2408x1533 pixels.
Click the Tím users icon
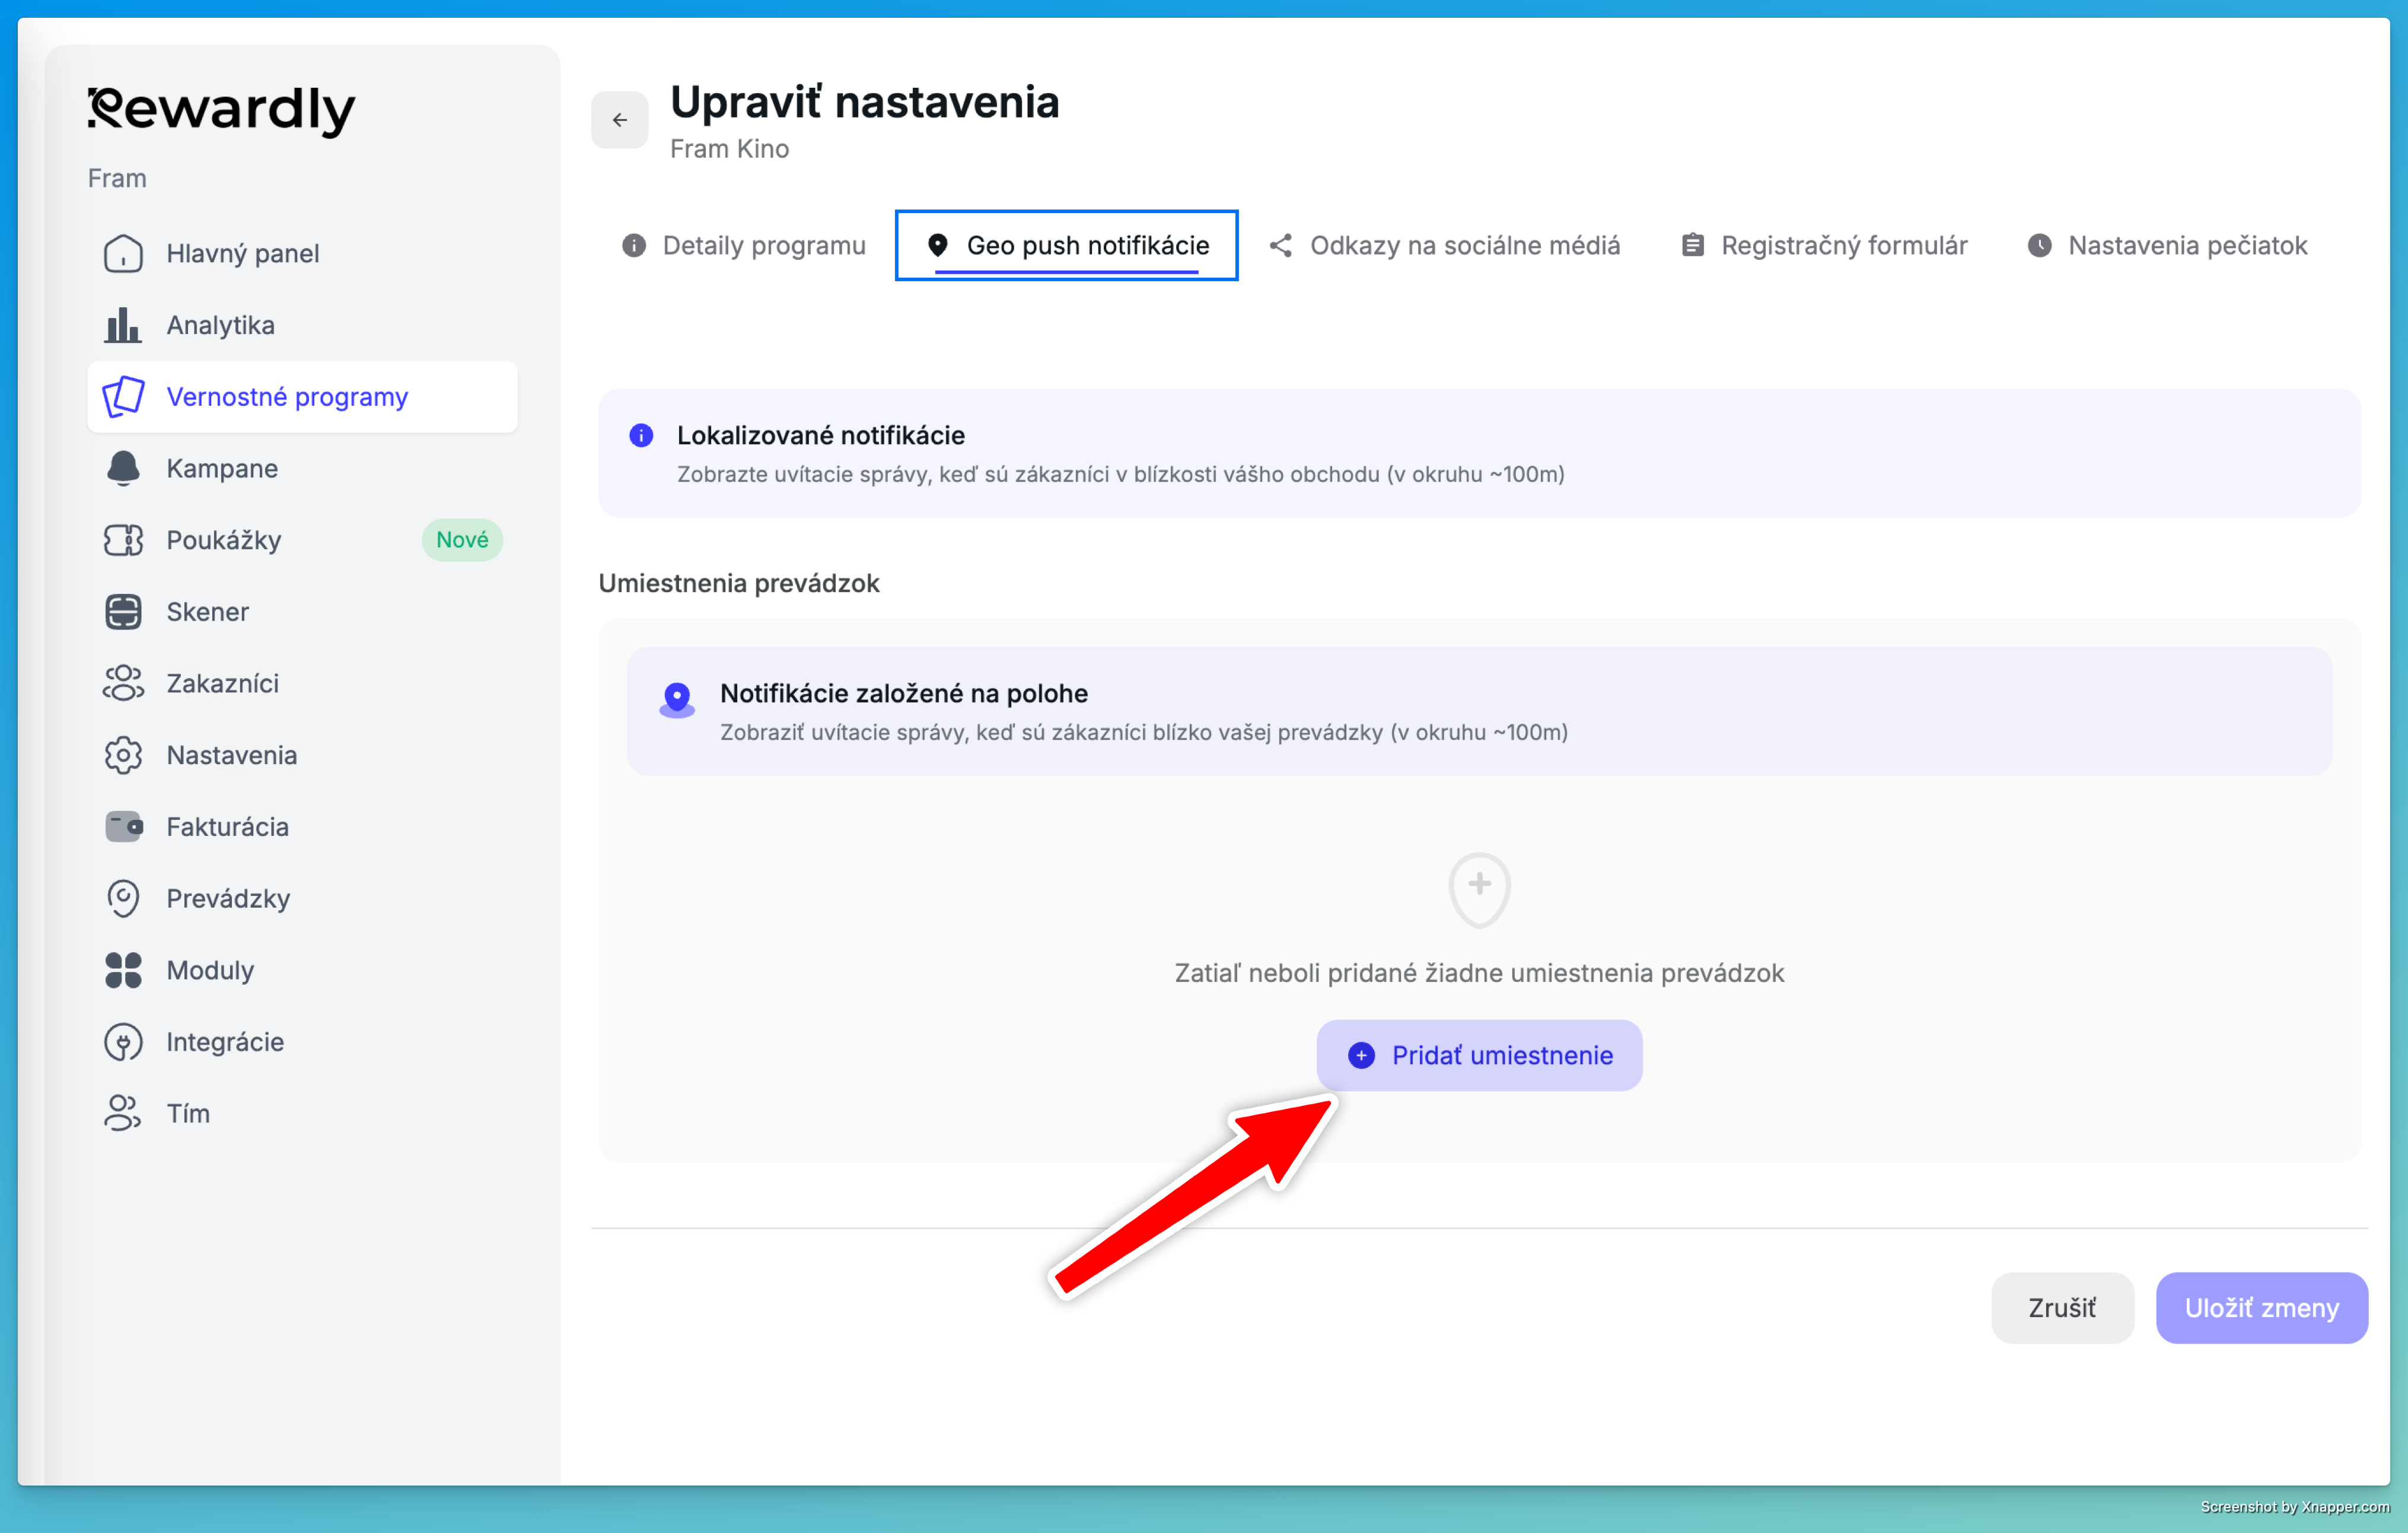click(123, 1113)
